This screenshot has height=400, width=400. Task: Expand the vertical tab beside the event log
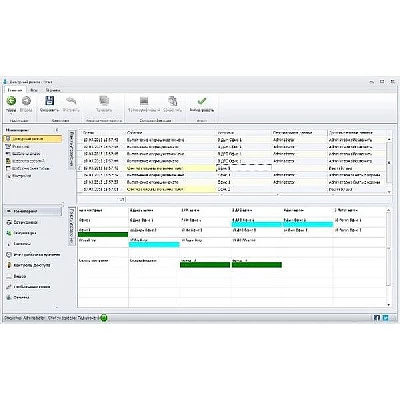(71, 150)
